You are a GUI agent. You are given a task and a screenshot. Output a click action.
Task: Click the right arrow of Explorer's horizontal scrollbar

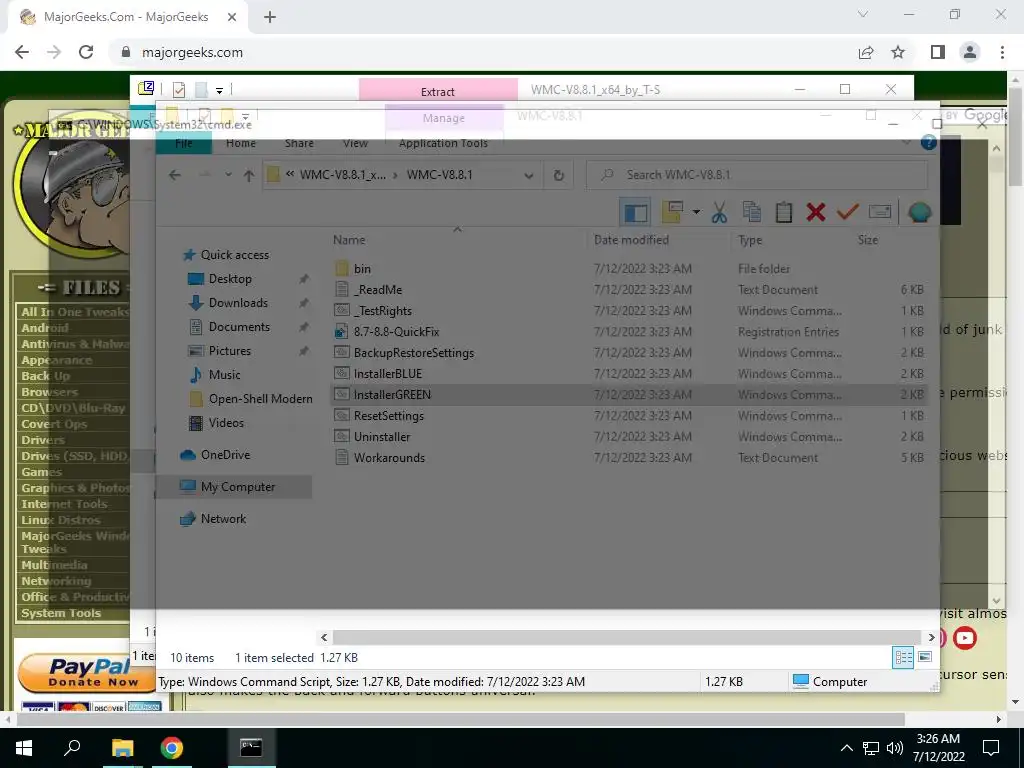click(931, 637)
